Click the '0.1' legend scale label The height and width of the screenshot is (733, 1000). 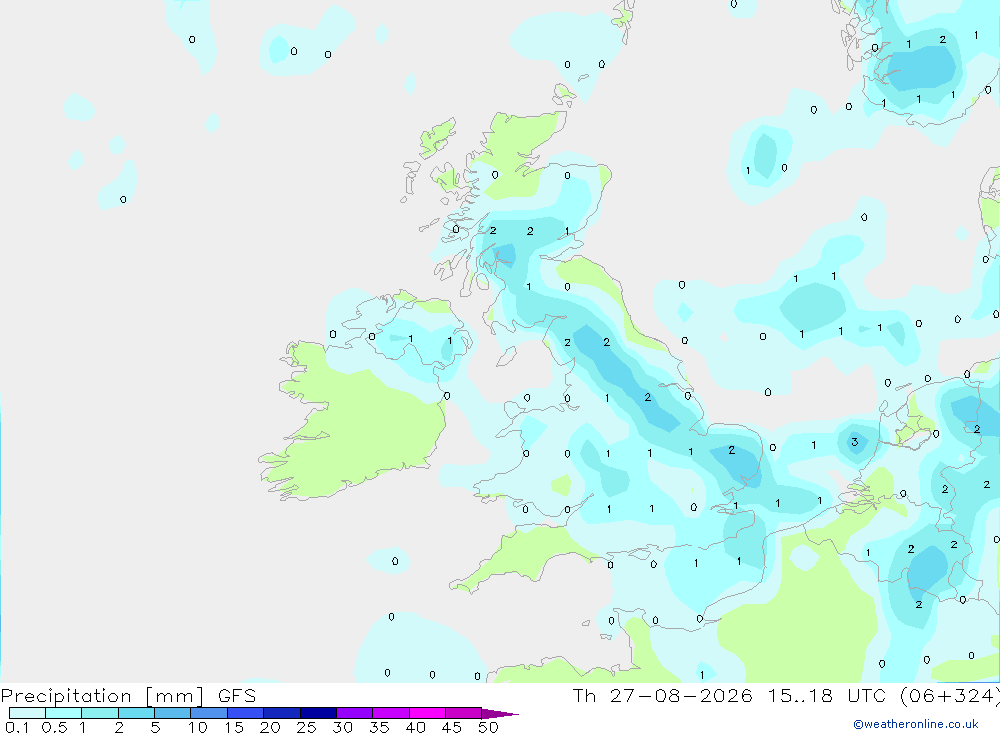17,727
